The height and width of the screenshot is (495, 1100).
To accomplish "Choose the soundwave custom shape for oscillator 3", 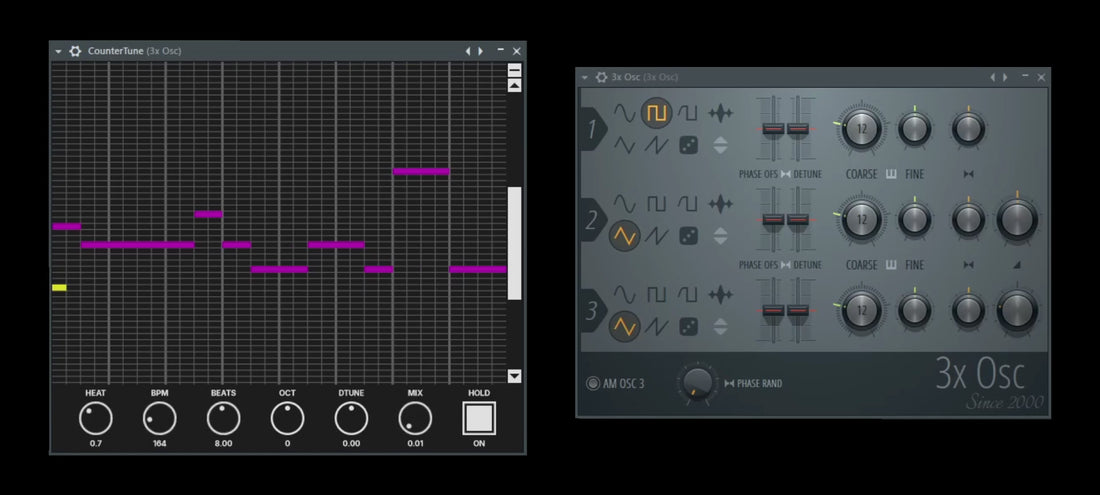I will 720,294.
